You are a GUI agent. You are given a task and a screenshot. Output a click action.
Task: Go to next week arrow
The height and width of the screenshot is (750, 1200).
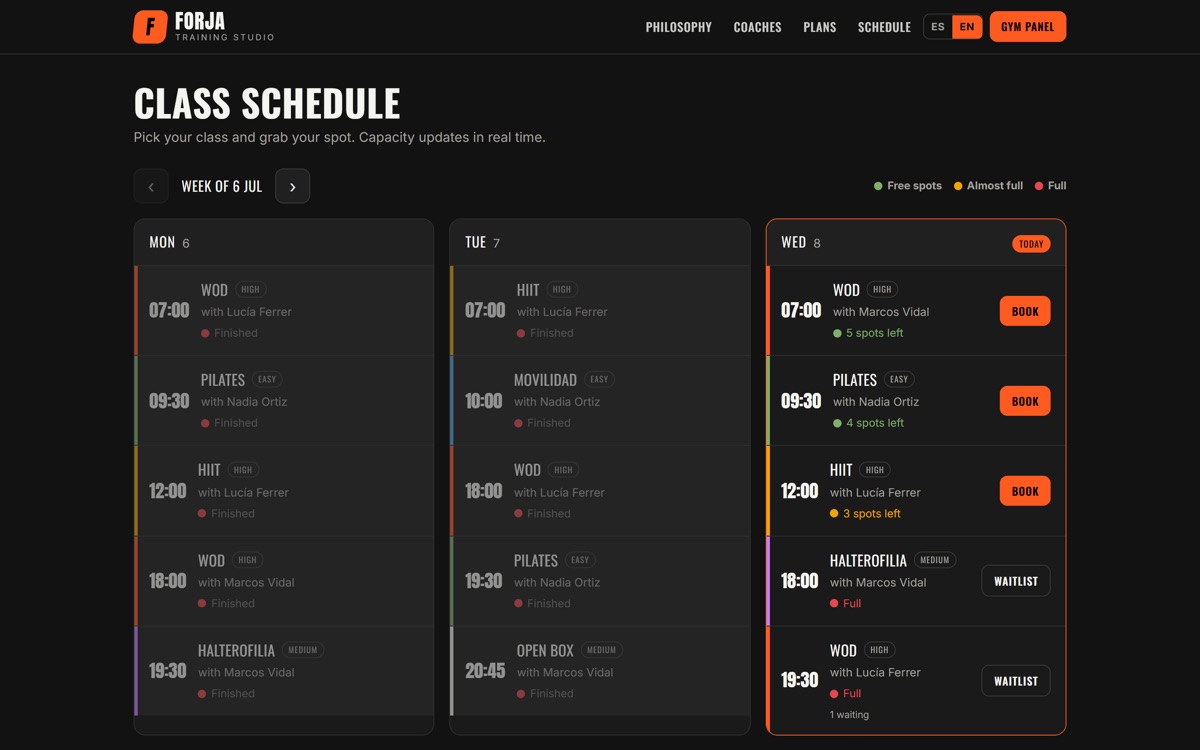pos(292,186)
